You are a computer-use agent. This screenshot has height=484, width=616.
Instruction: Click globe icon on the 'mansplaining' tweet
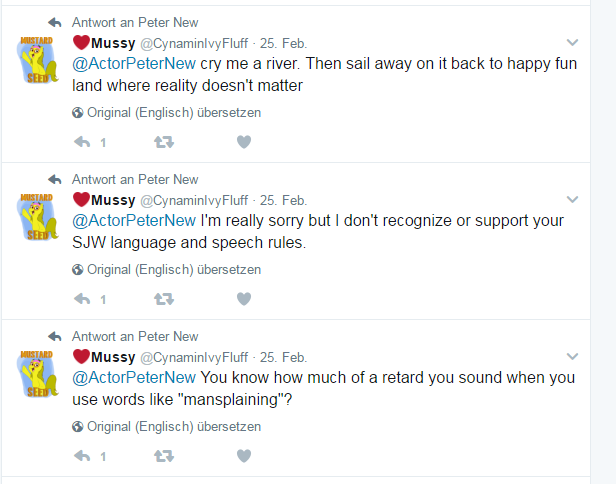78,427
